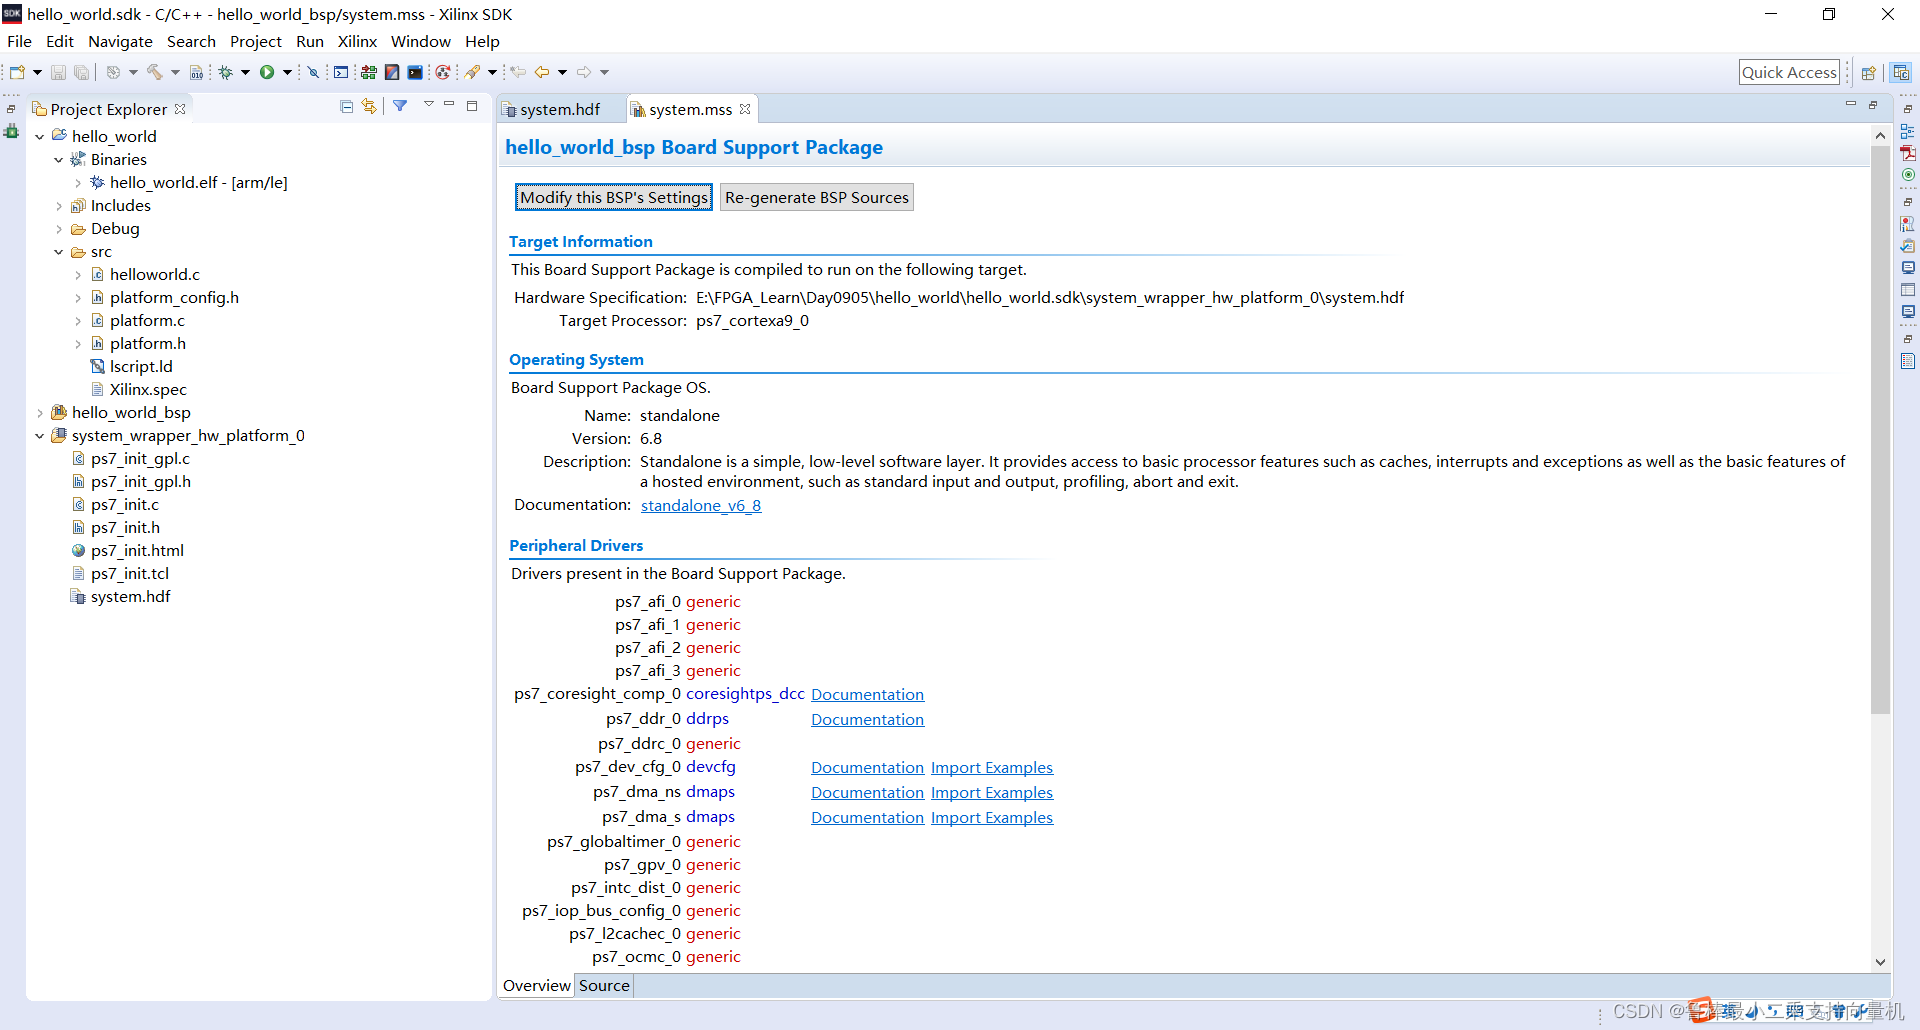The image size is (1920, 1030).
Task: Open the New wizard dropdown arrow
Action: (37, 72)
